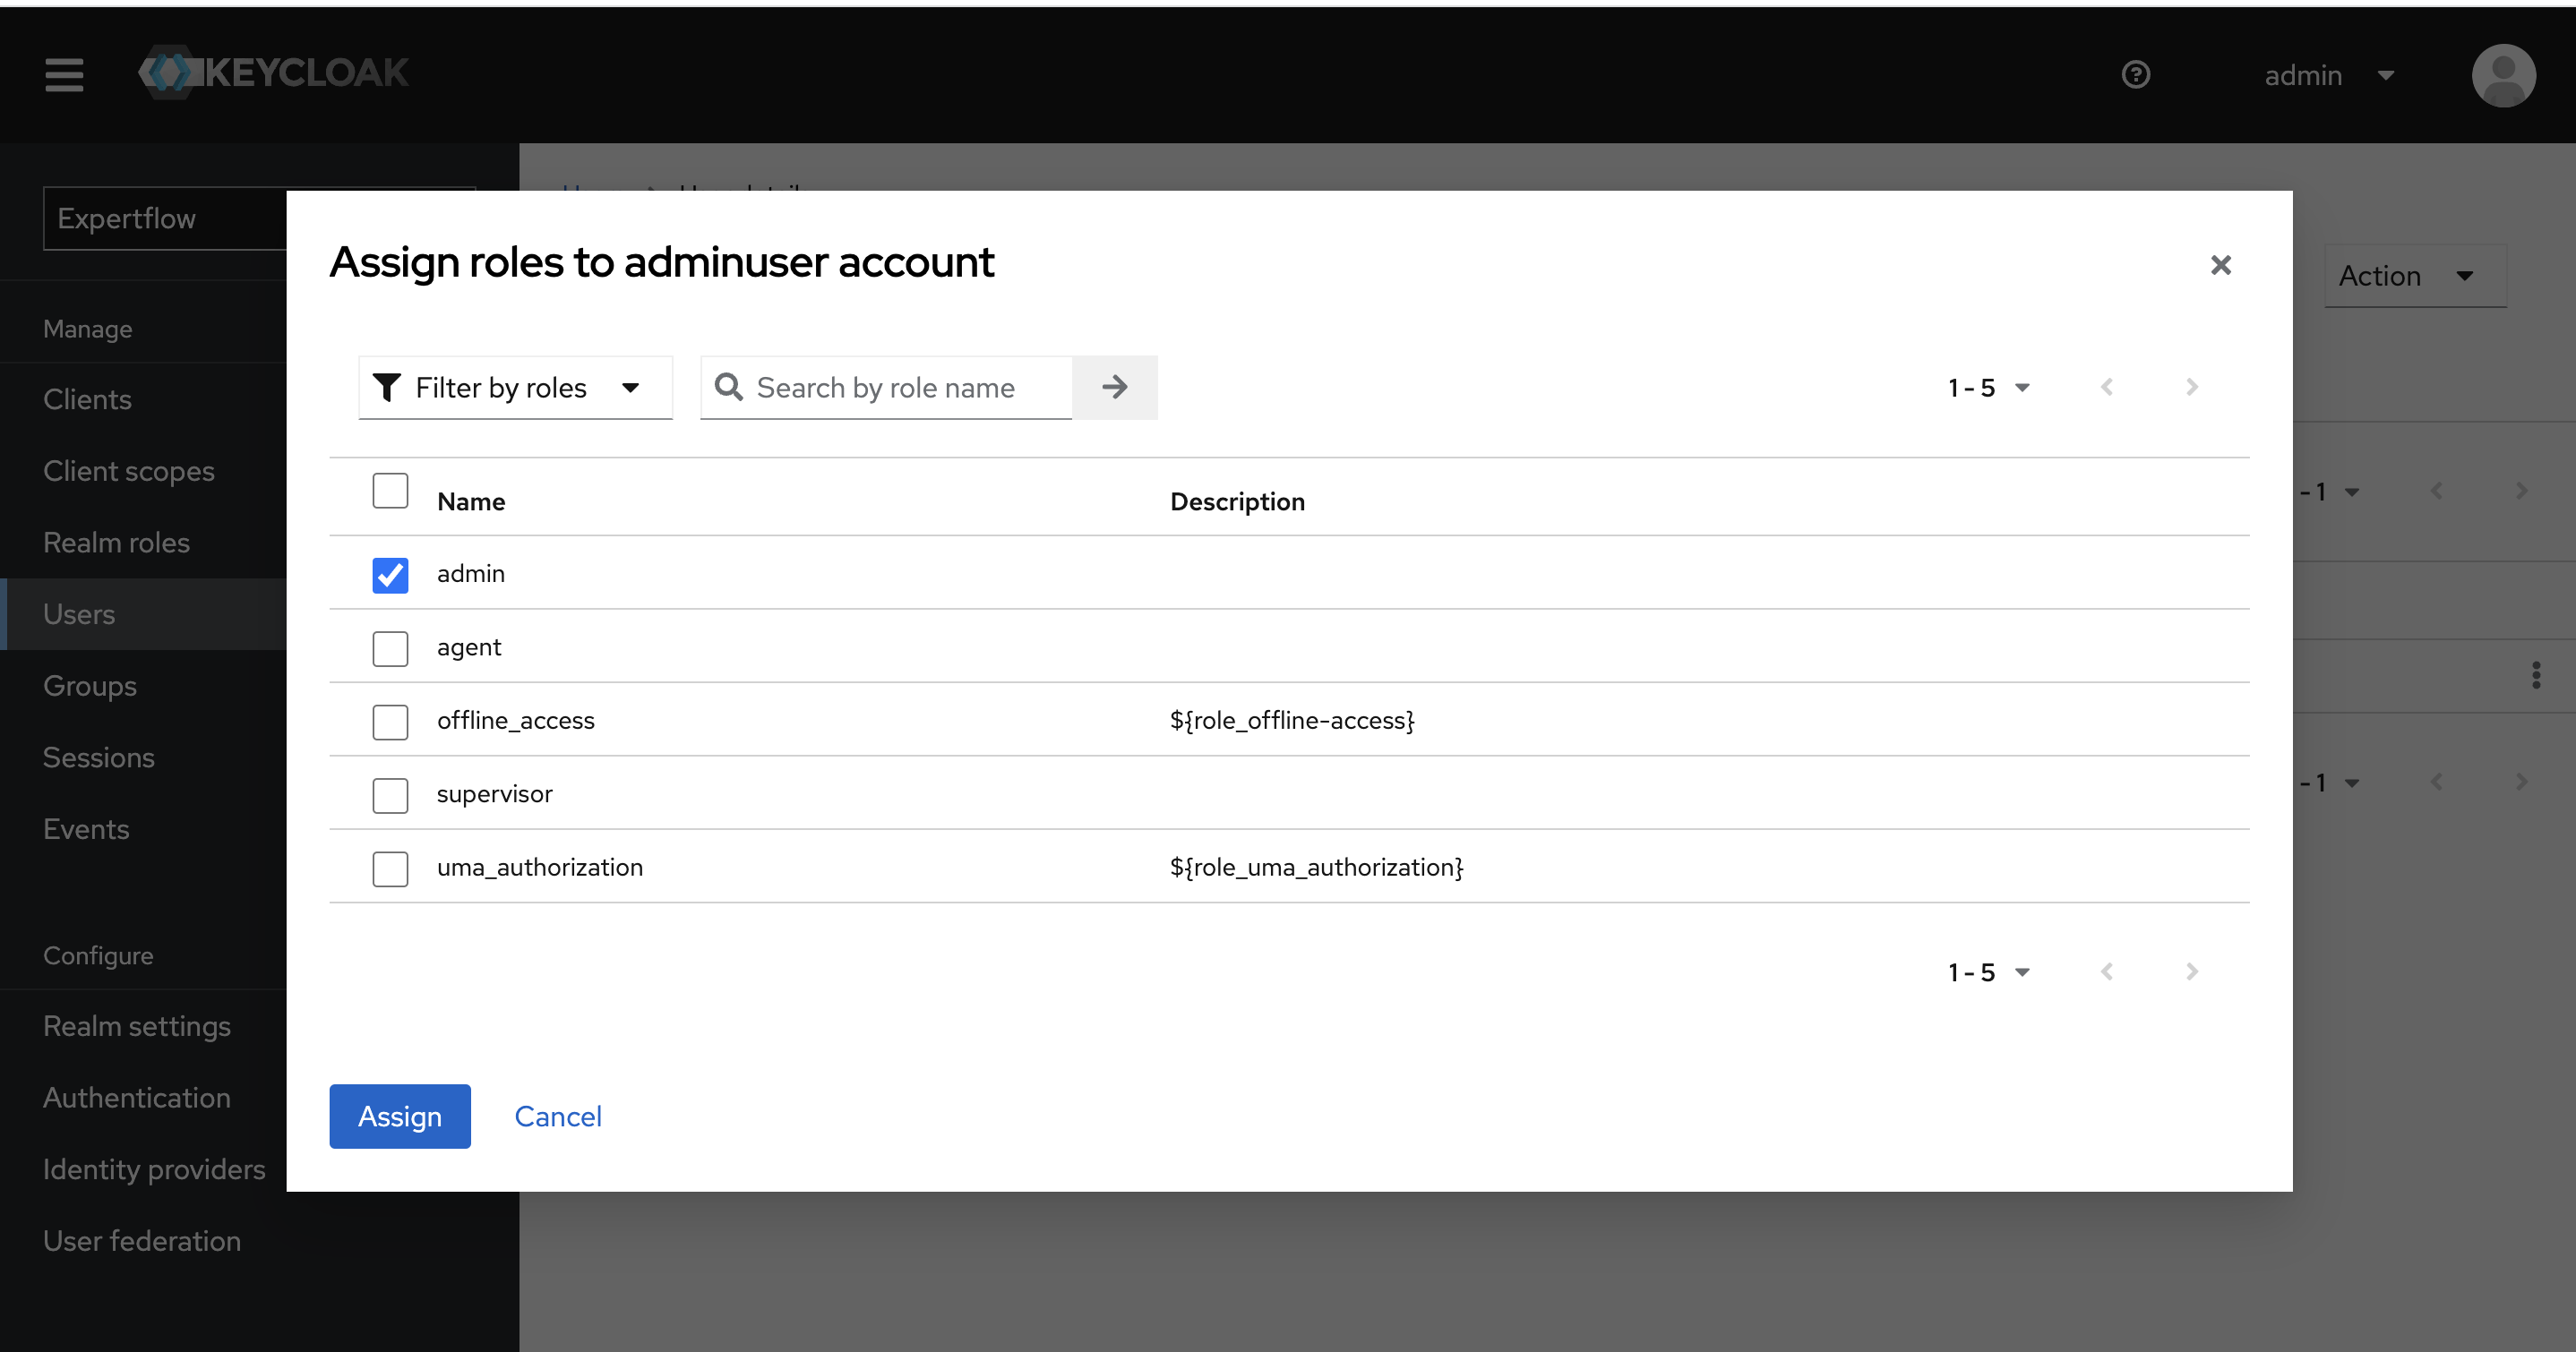Select all roles with header checkbox
Image resolution: width=2576 pixels, height=1352 pixels.
tap(390, 490)
